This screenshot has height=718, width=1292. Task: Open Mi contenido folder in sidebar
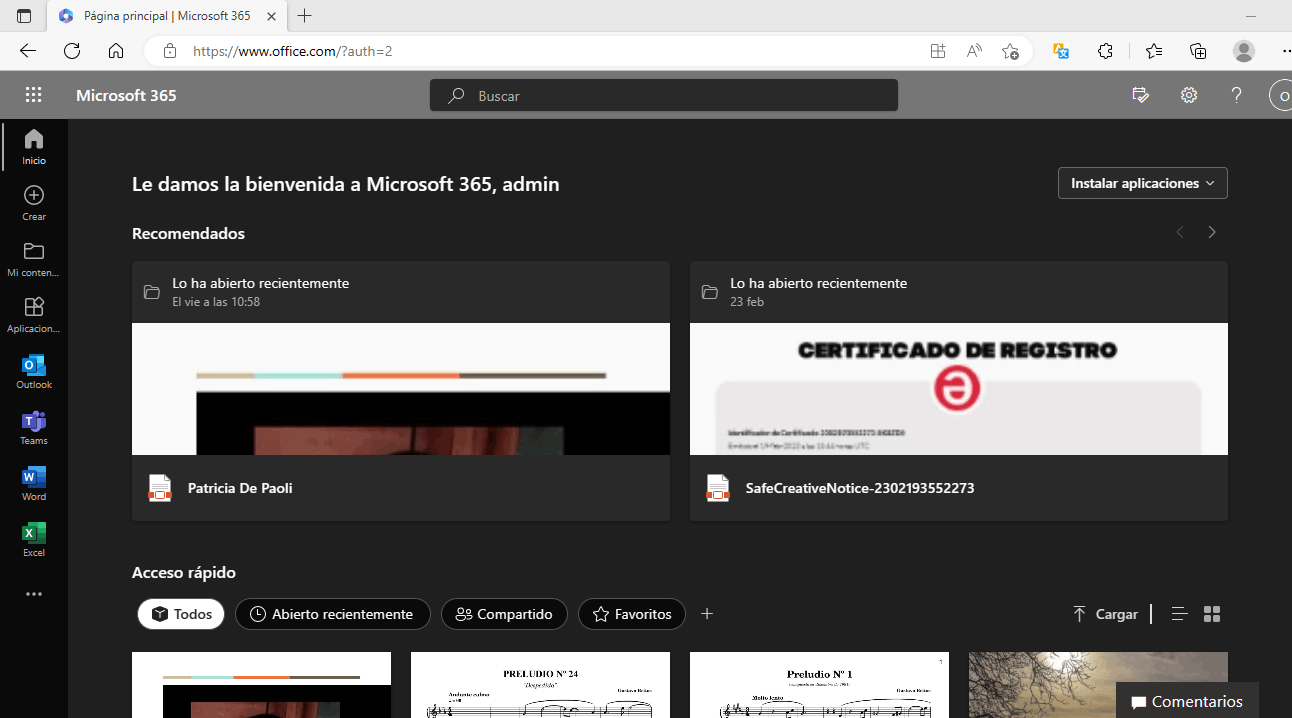[34, 258]
